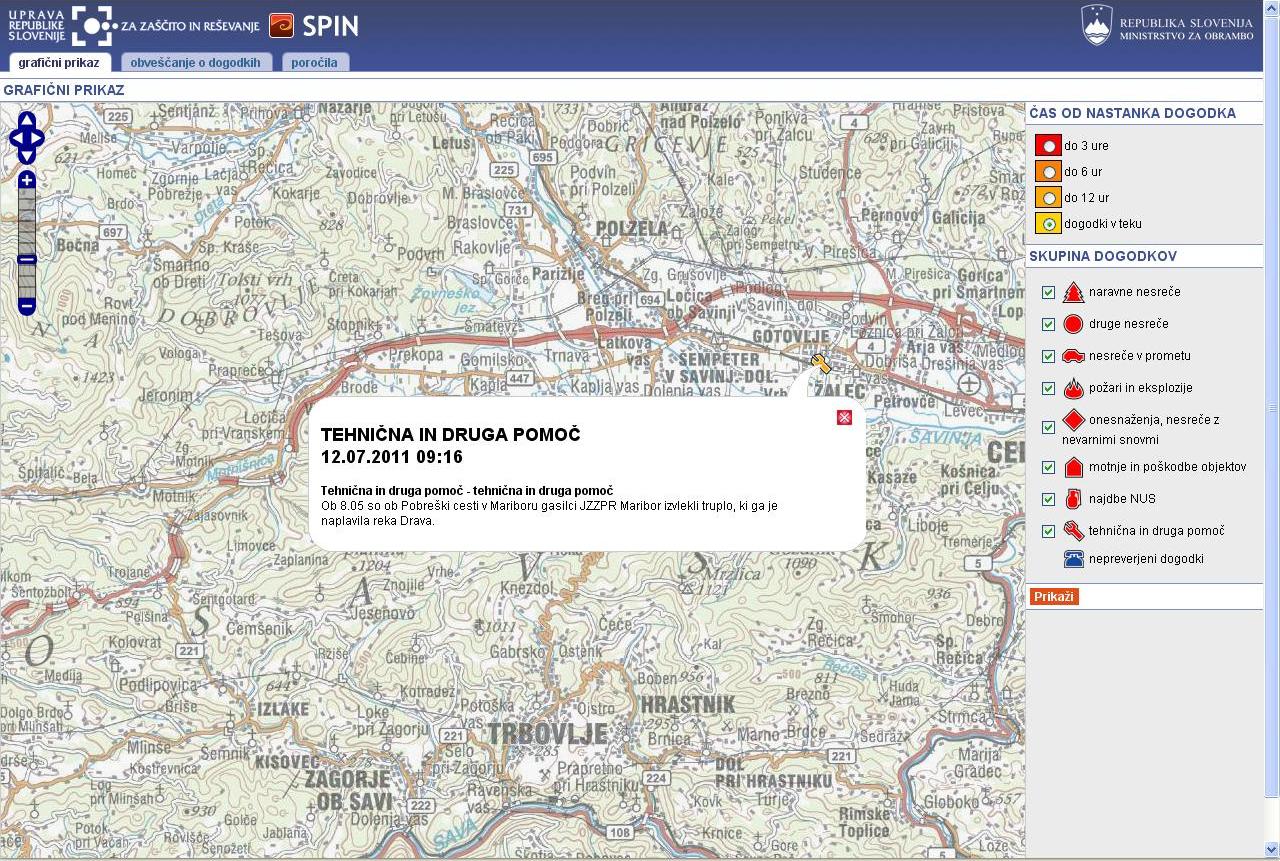Click the zoom slider handle on map

coord(27,260)
